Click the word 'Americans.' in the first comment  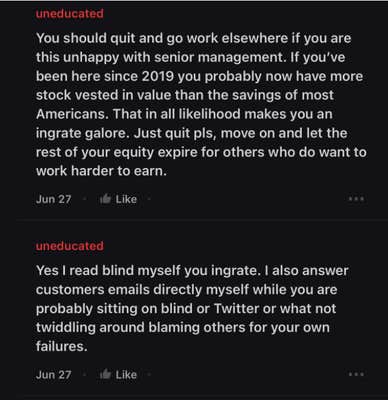coord(72,114)
